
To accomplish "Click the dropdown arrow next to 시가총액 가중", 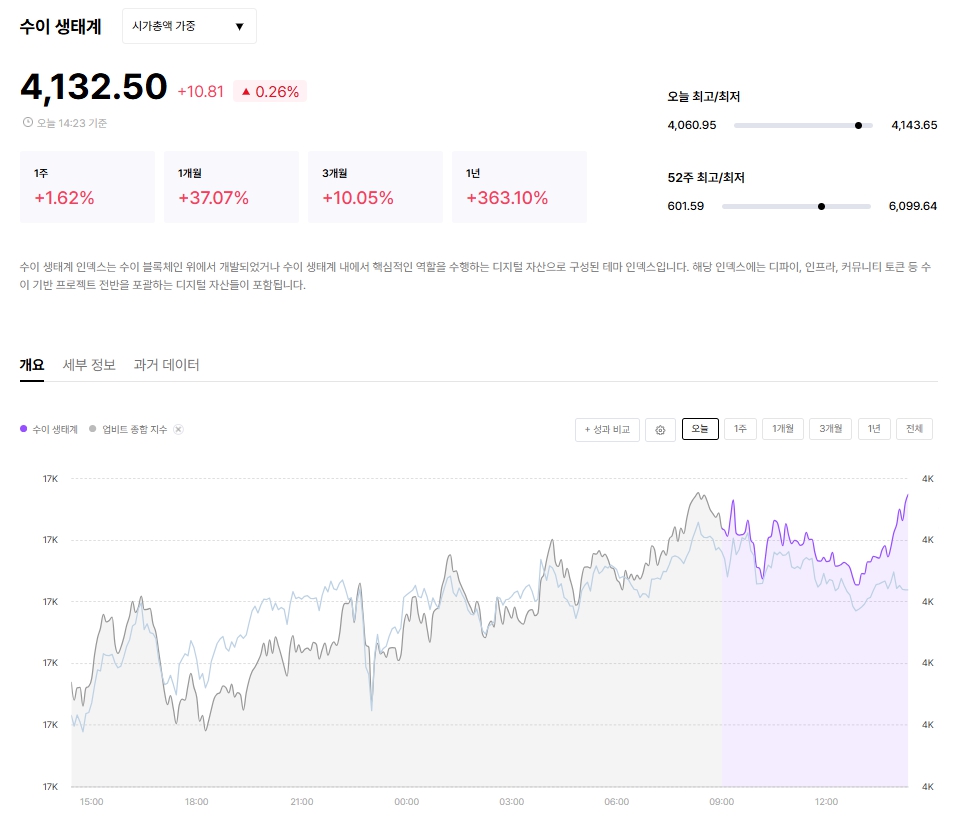I will coord(240,27).
